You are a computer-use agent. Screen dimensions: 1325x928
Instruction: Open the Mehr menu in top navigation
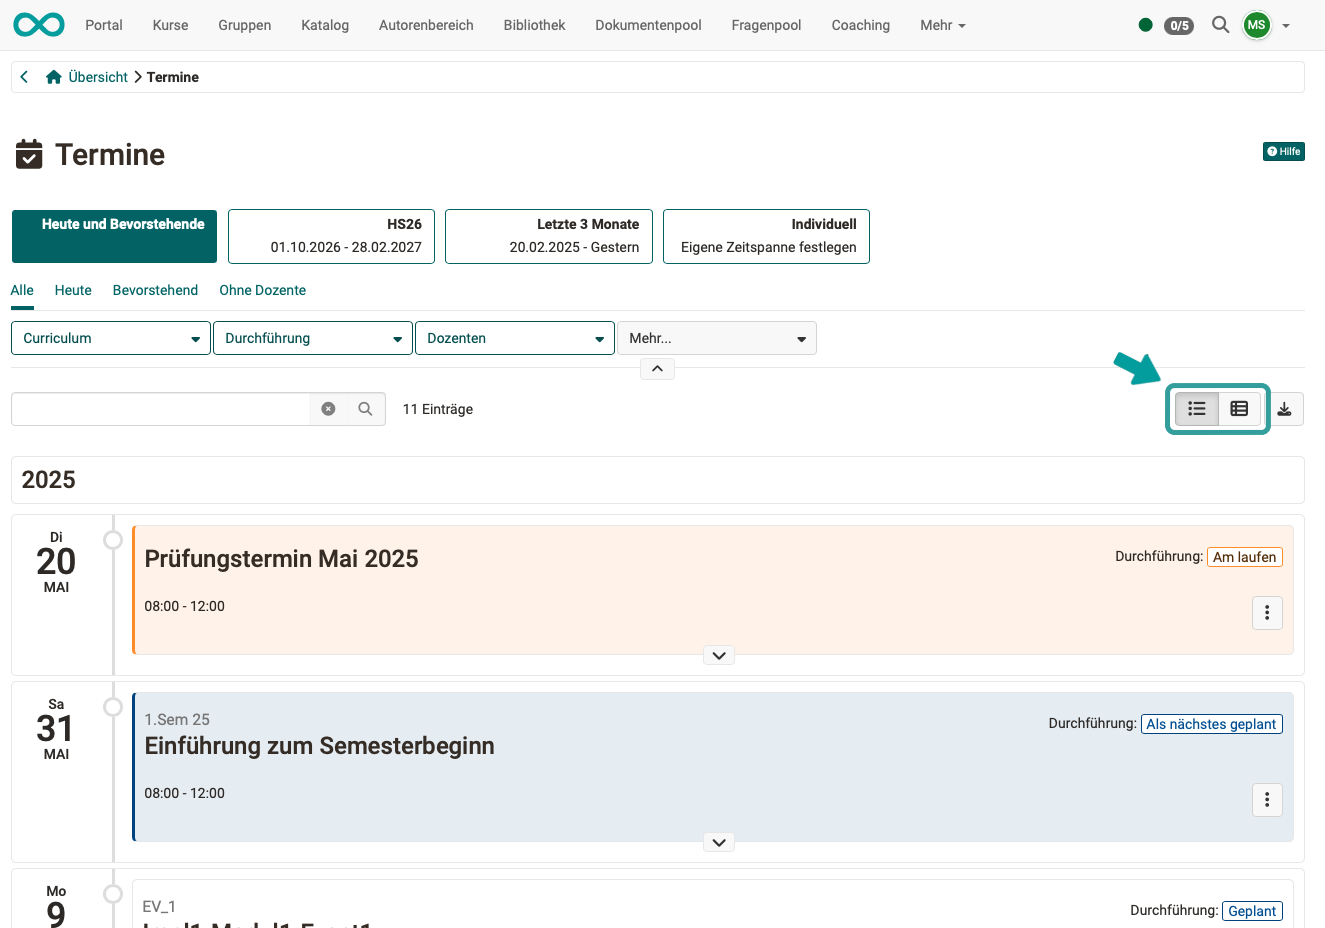941,25
